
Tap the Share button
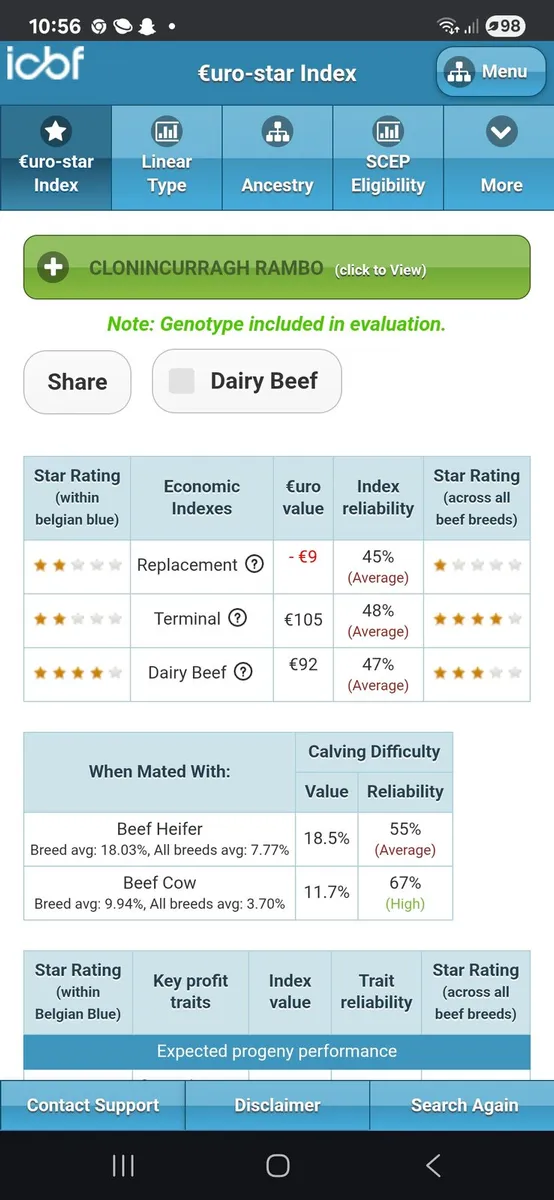(x=77, y=381)
